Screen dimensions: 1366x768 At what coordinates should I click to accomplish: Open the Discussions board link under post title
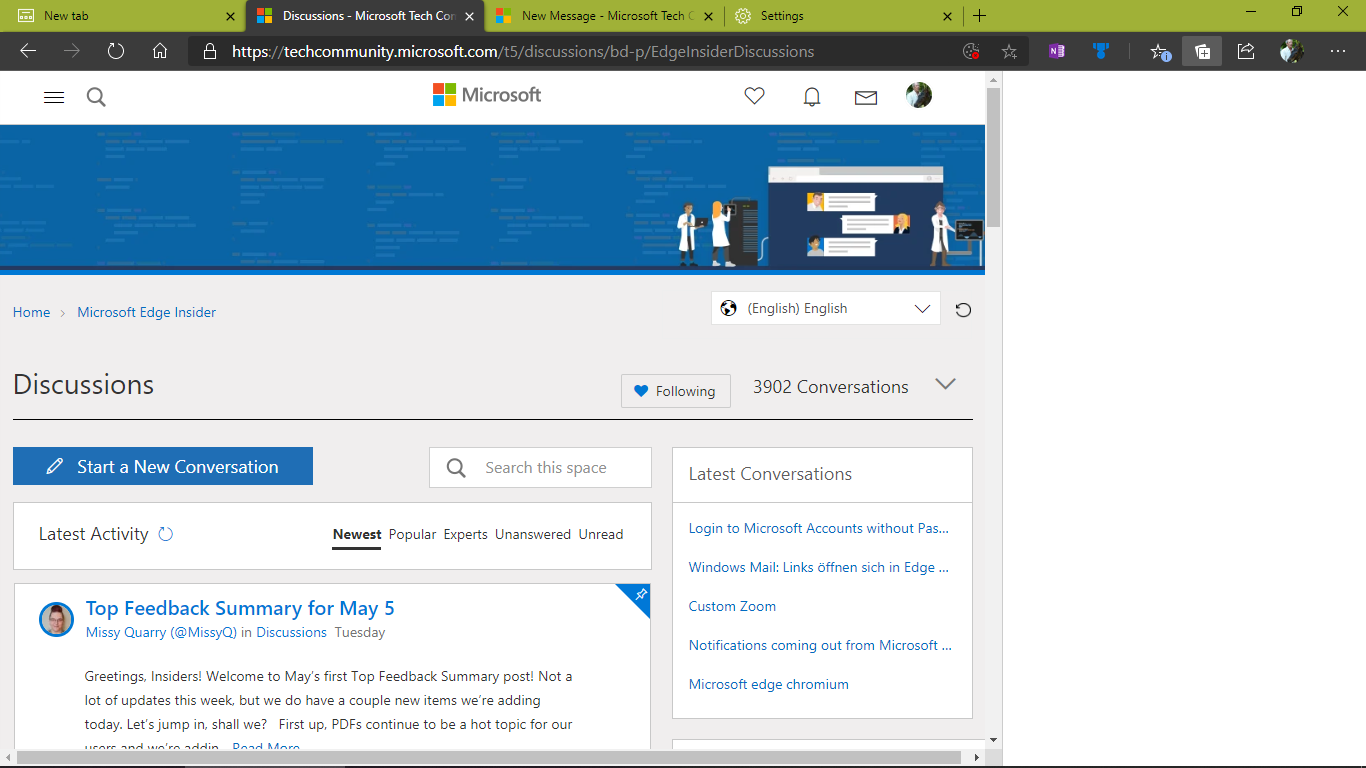[x=292, y=632]
